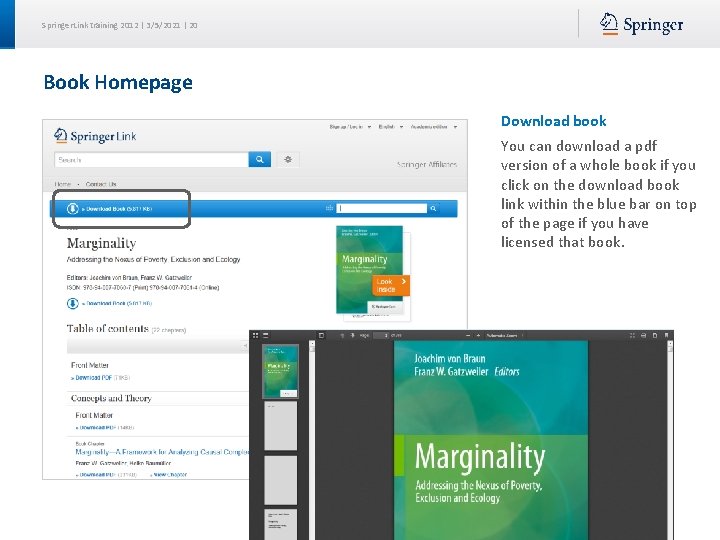Open the Contact Us link
Image resolution: width=720 pixels, height=540 pixels.
click(101, 184)
